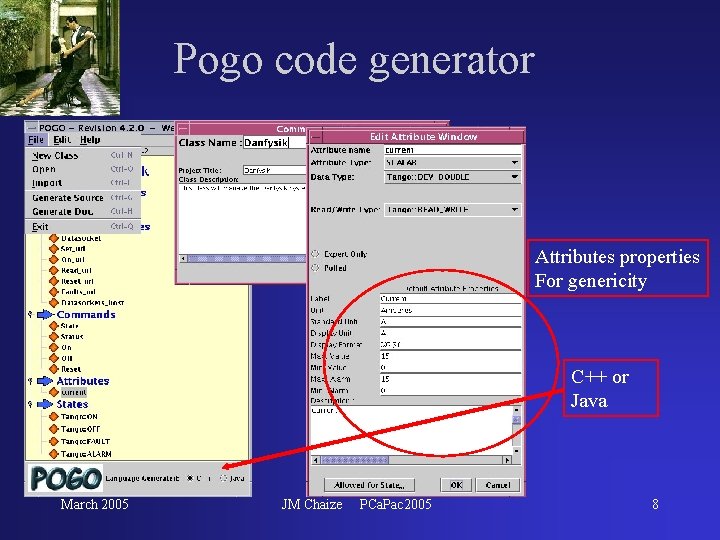The width and height of the screenshot is (720, 540).
Task: Collapse the States tree node
Action: tap(30, 404)
